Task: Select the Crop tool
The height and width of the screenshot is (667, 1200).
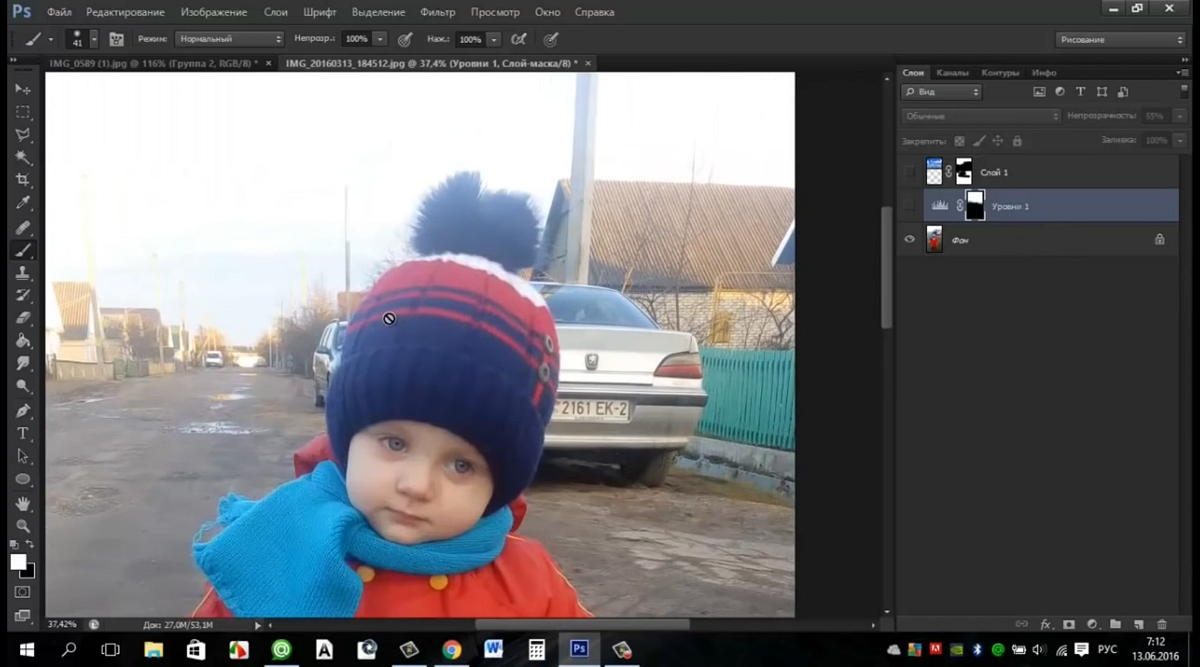Action: coord(22,181)
